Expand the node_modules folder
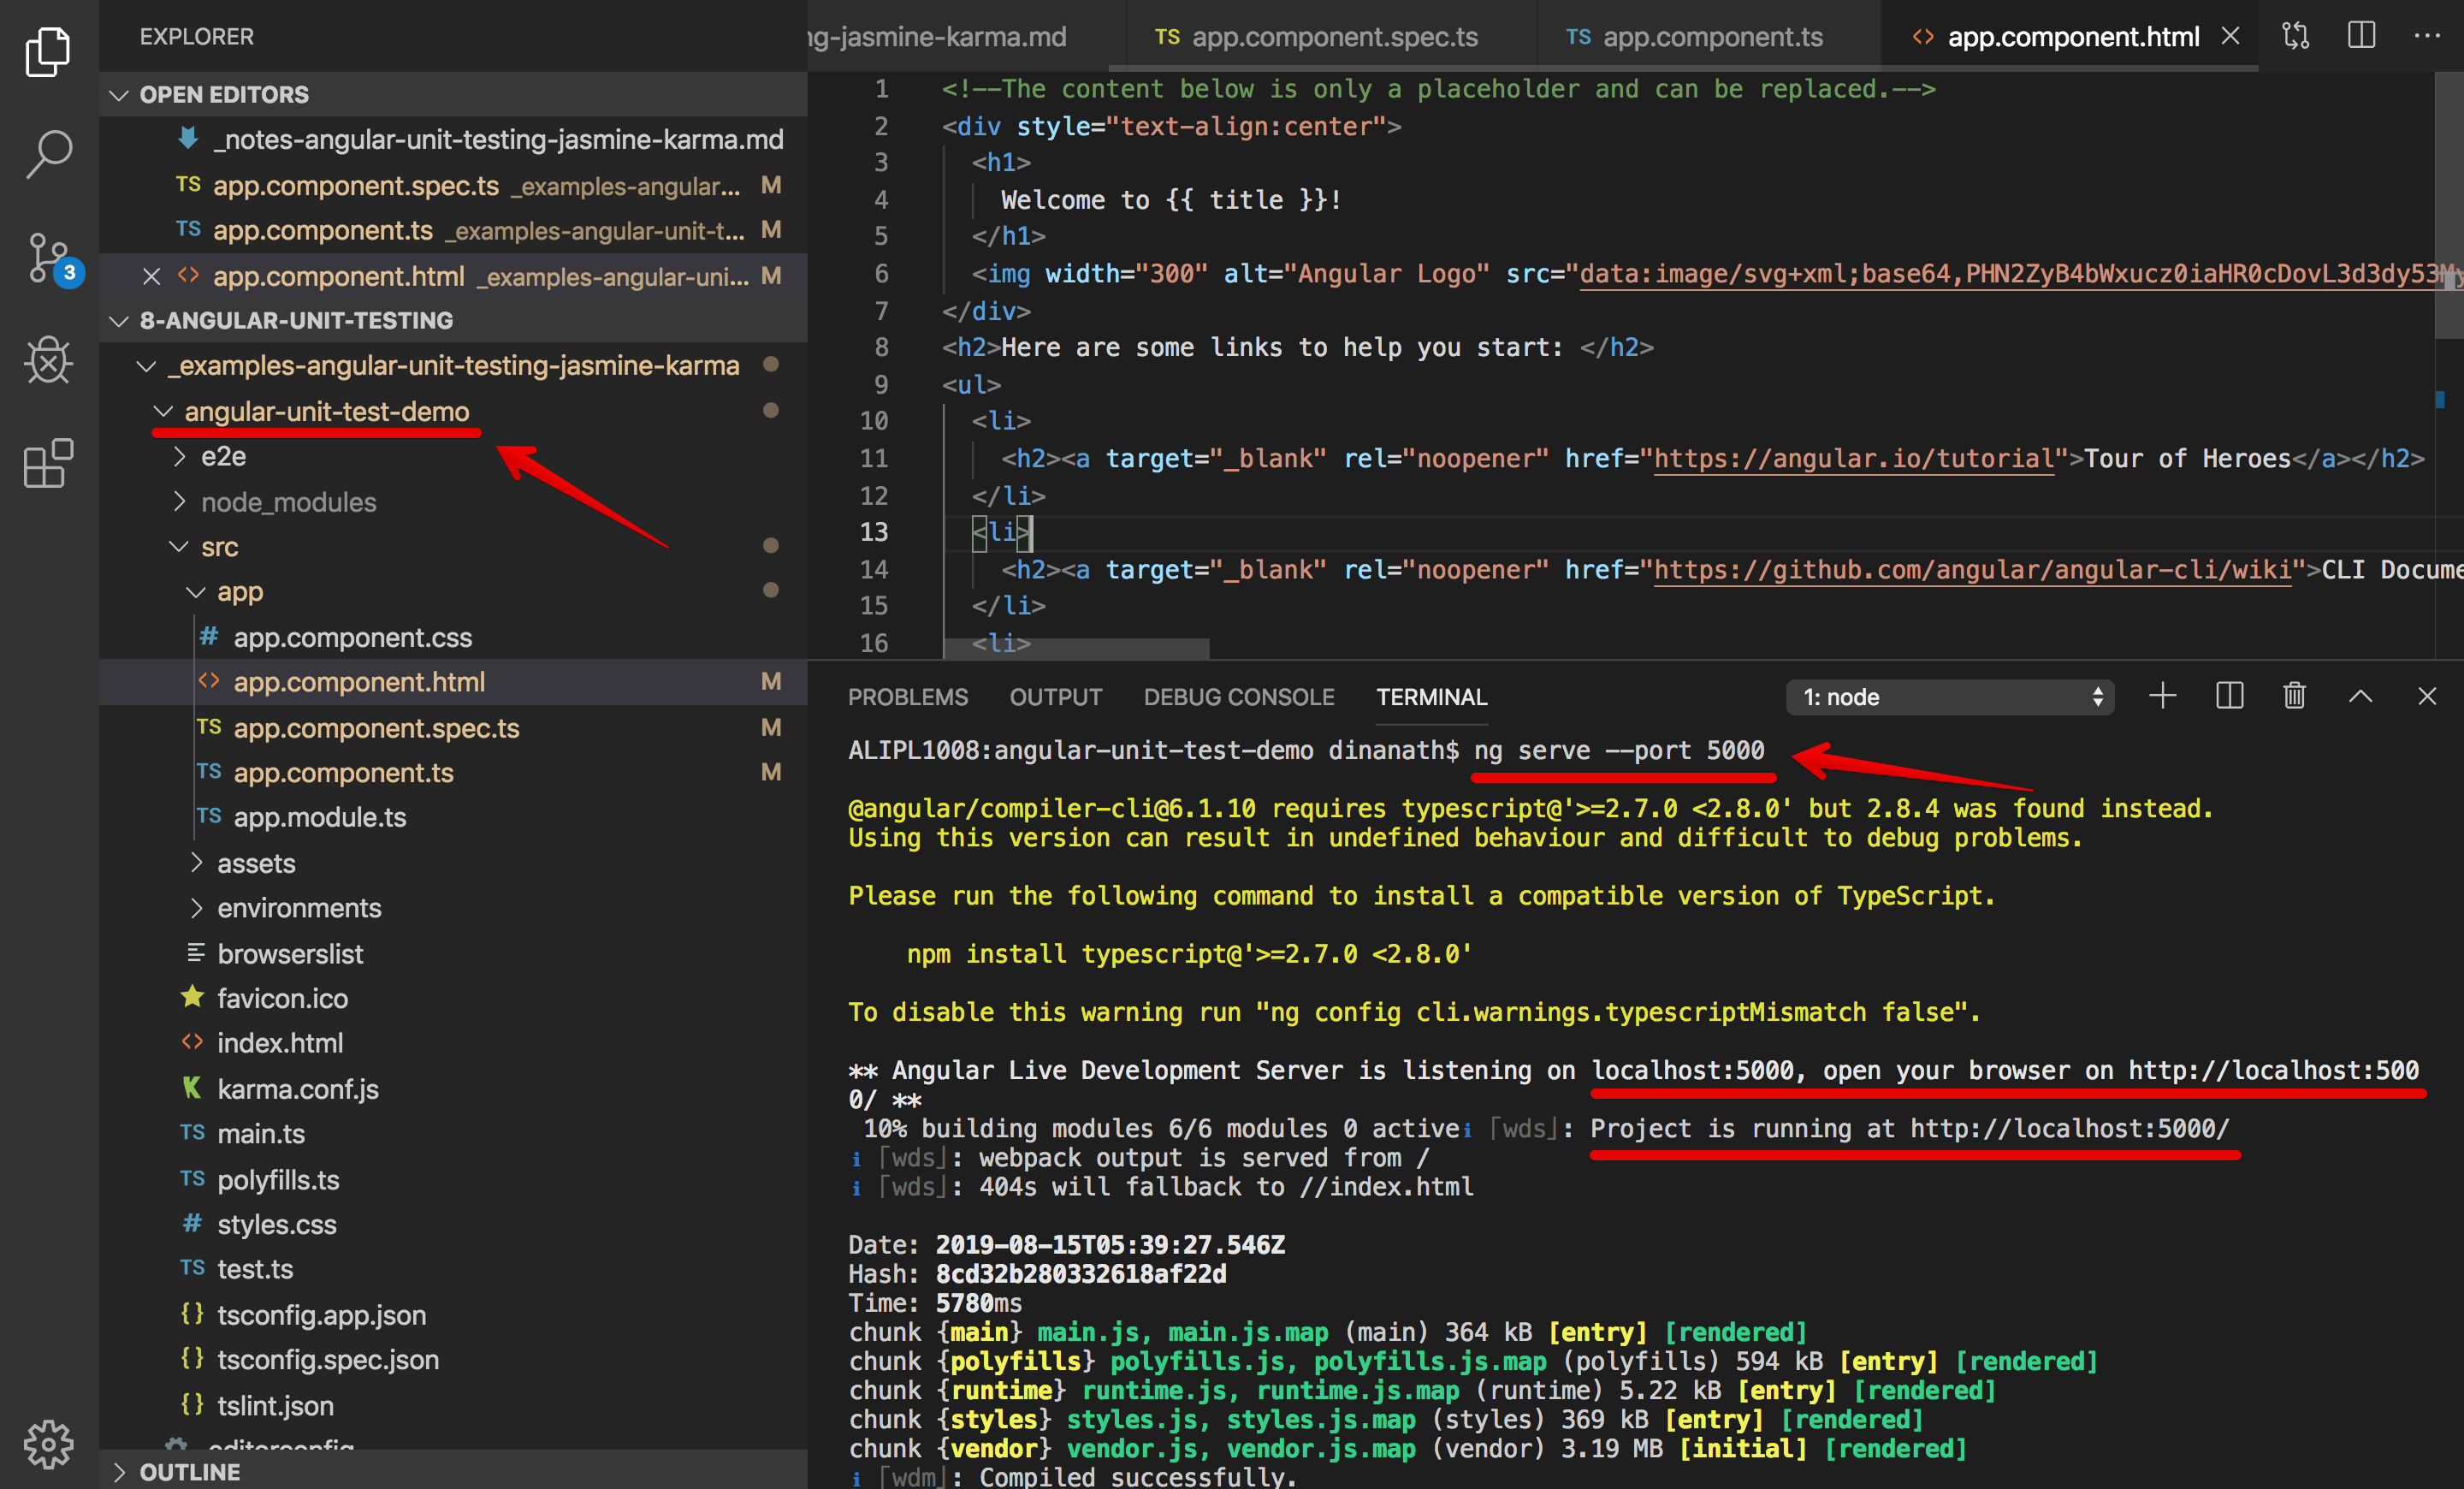2464x1489 pixels. [288, 502]
